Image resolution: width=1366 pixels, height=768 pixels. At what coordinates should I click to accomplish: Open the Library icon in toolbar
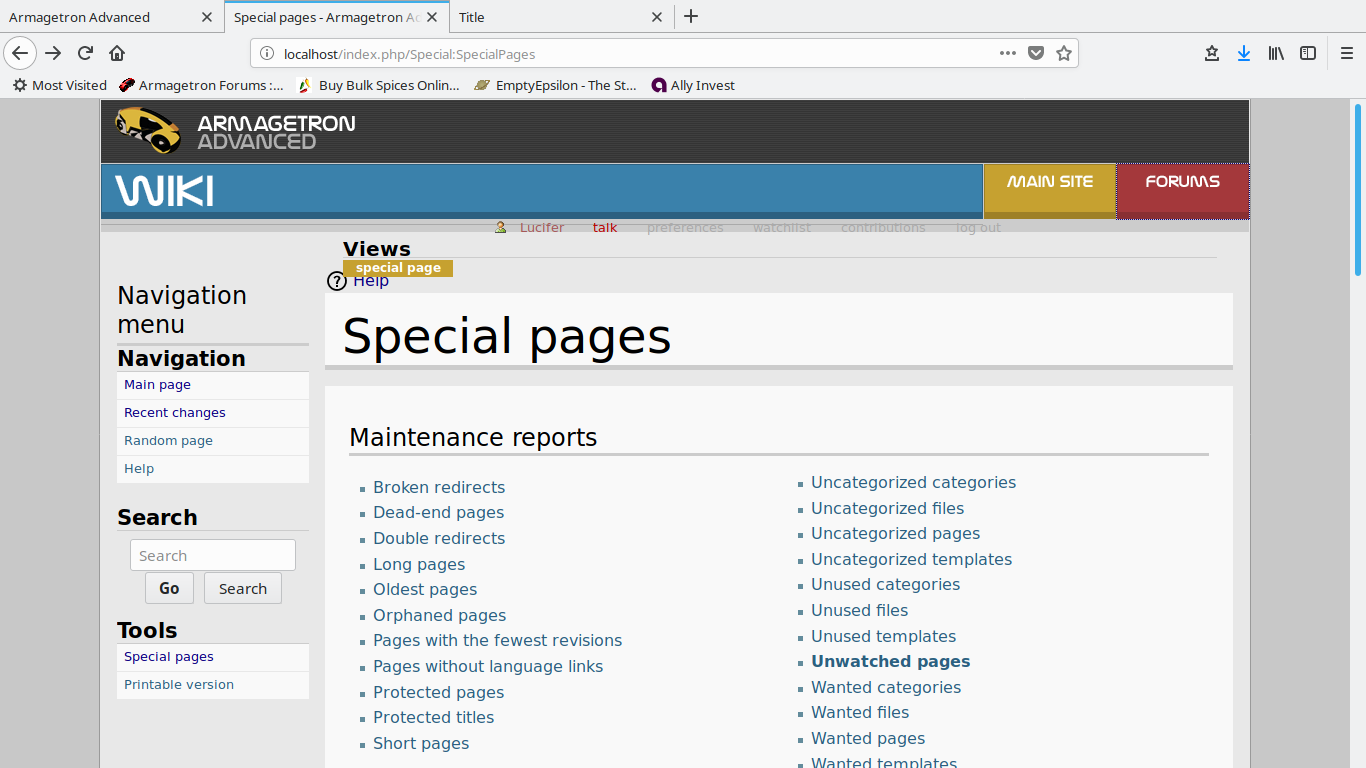(1276, 53)
